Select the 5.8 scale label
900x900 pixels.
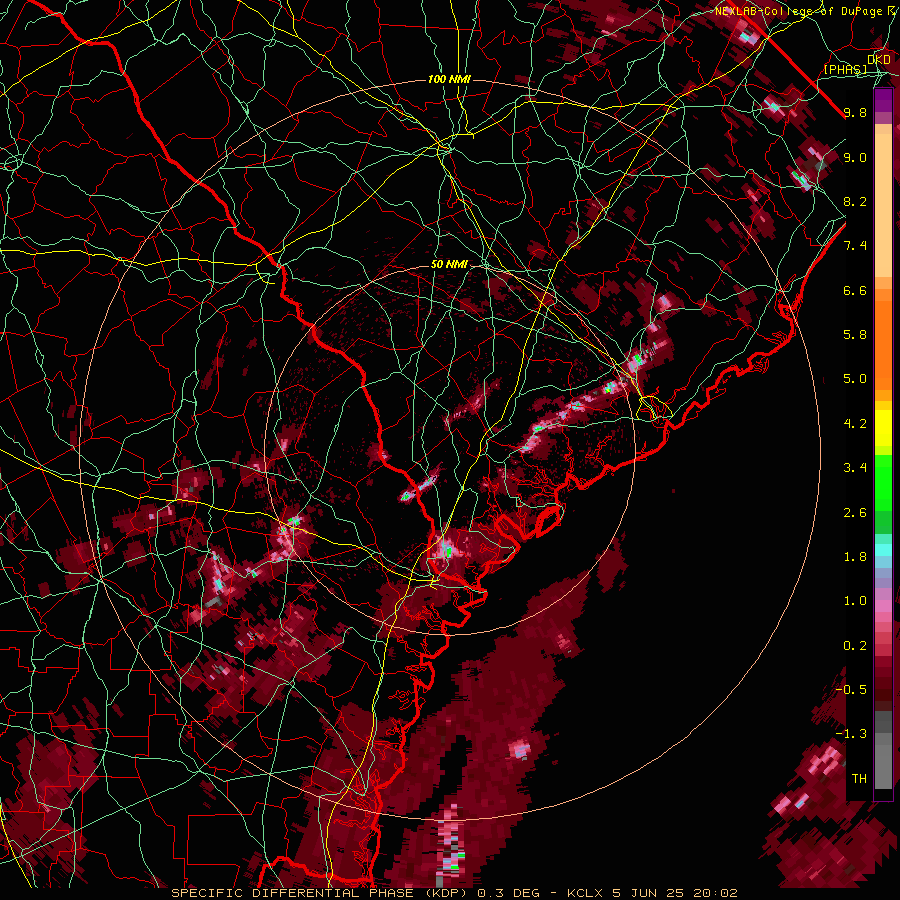(x=855, y=335)
